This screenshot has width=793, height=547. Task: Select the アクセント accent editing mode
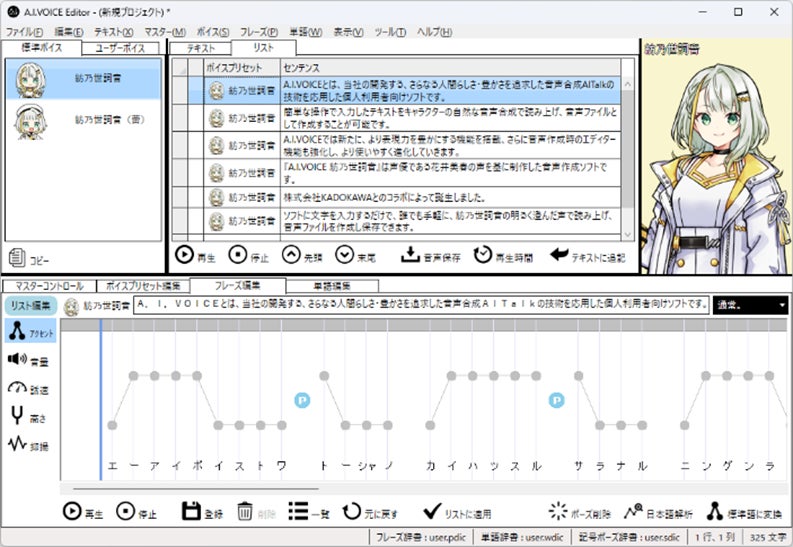(31, 331)
